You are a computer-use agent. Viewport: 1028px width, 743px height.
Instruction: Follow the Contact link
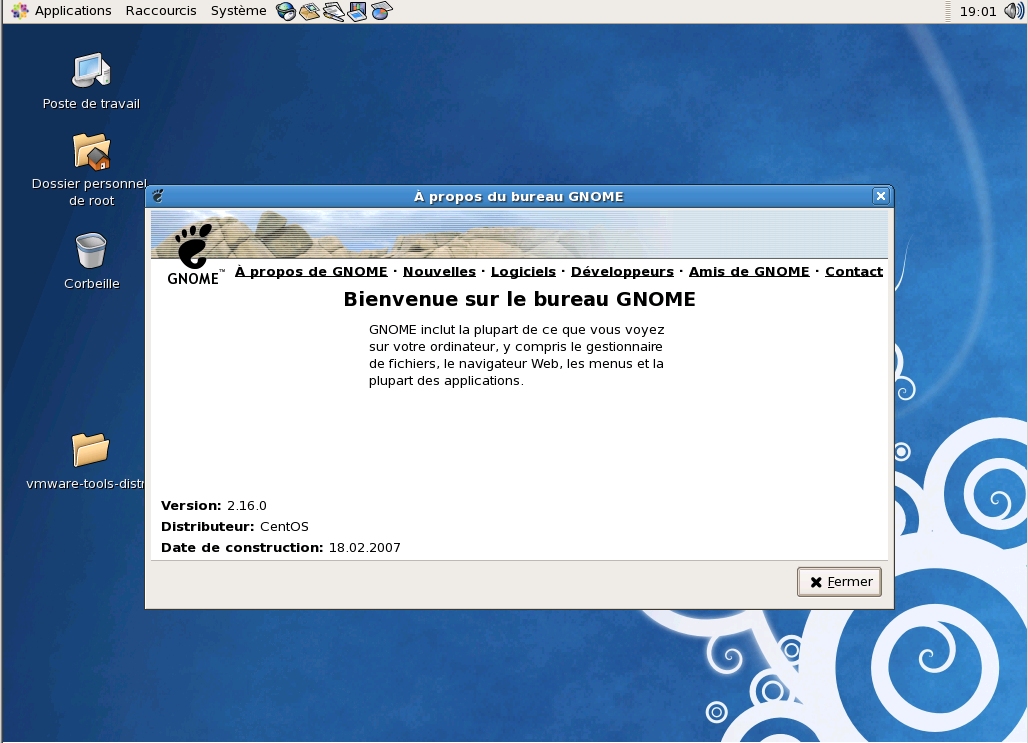[x=854, y=271]
